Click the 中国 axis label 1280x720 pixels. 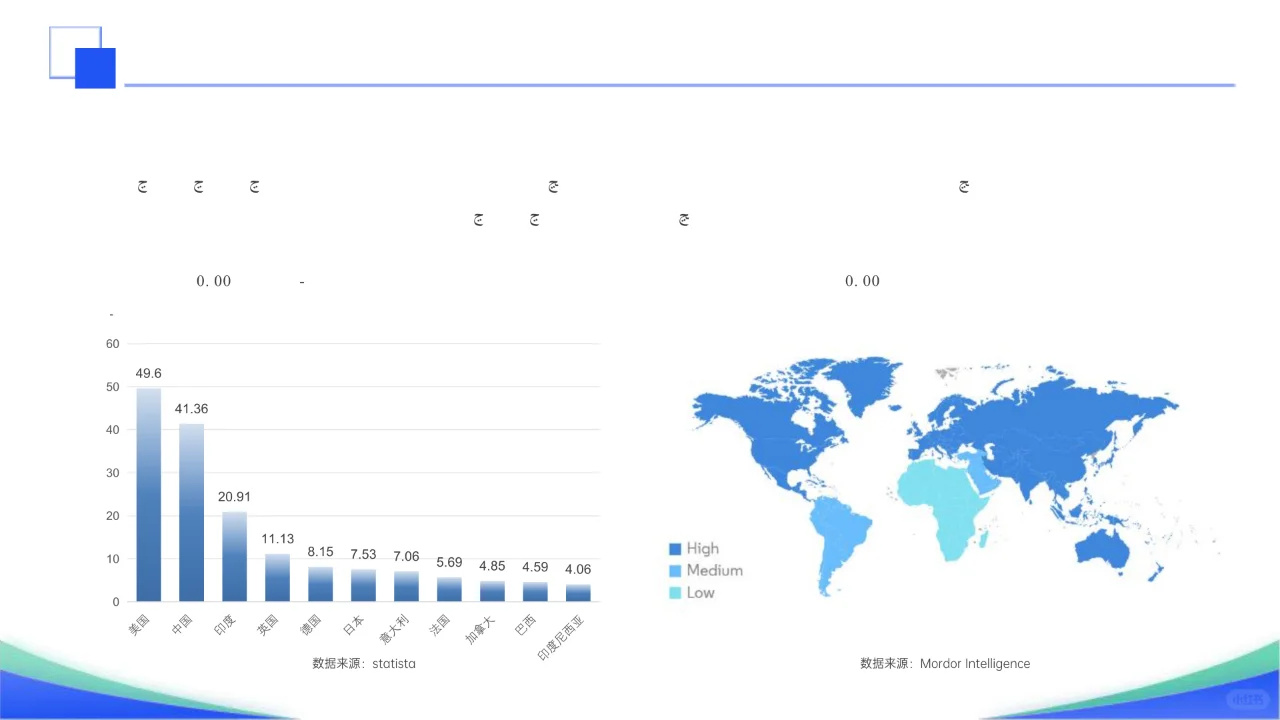click(183, 625)
